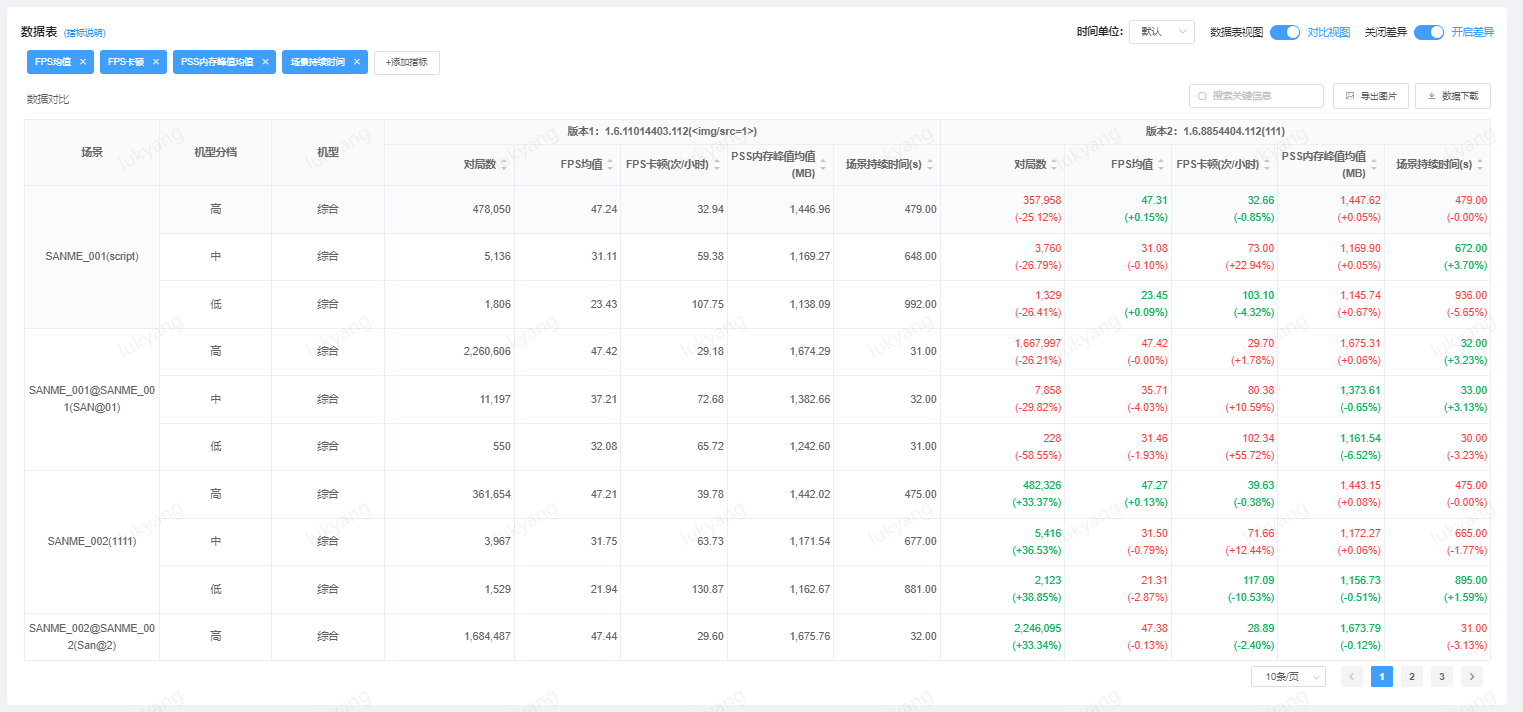Remove the 场景持续时间 metric tag
1523x712 pixels.
coord(357,62)
